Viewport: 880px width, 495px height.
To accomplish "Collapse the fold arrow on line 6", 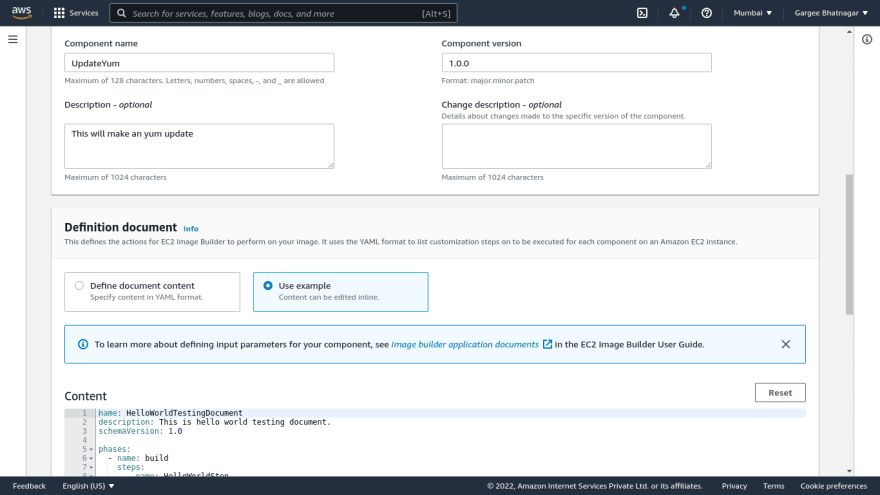I will [91, 459].
